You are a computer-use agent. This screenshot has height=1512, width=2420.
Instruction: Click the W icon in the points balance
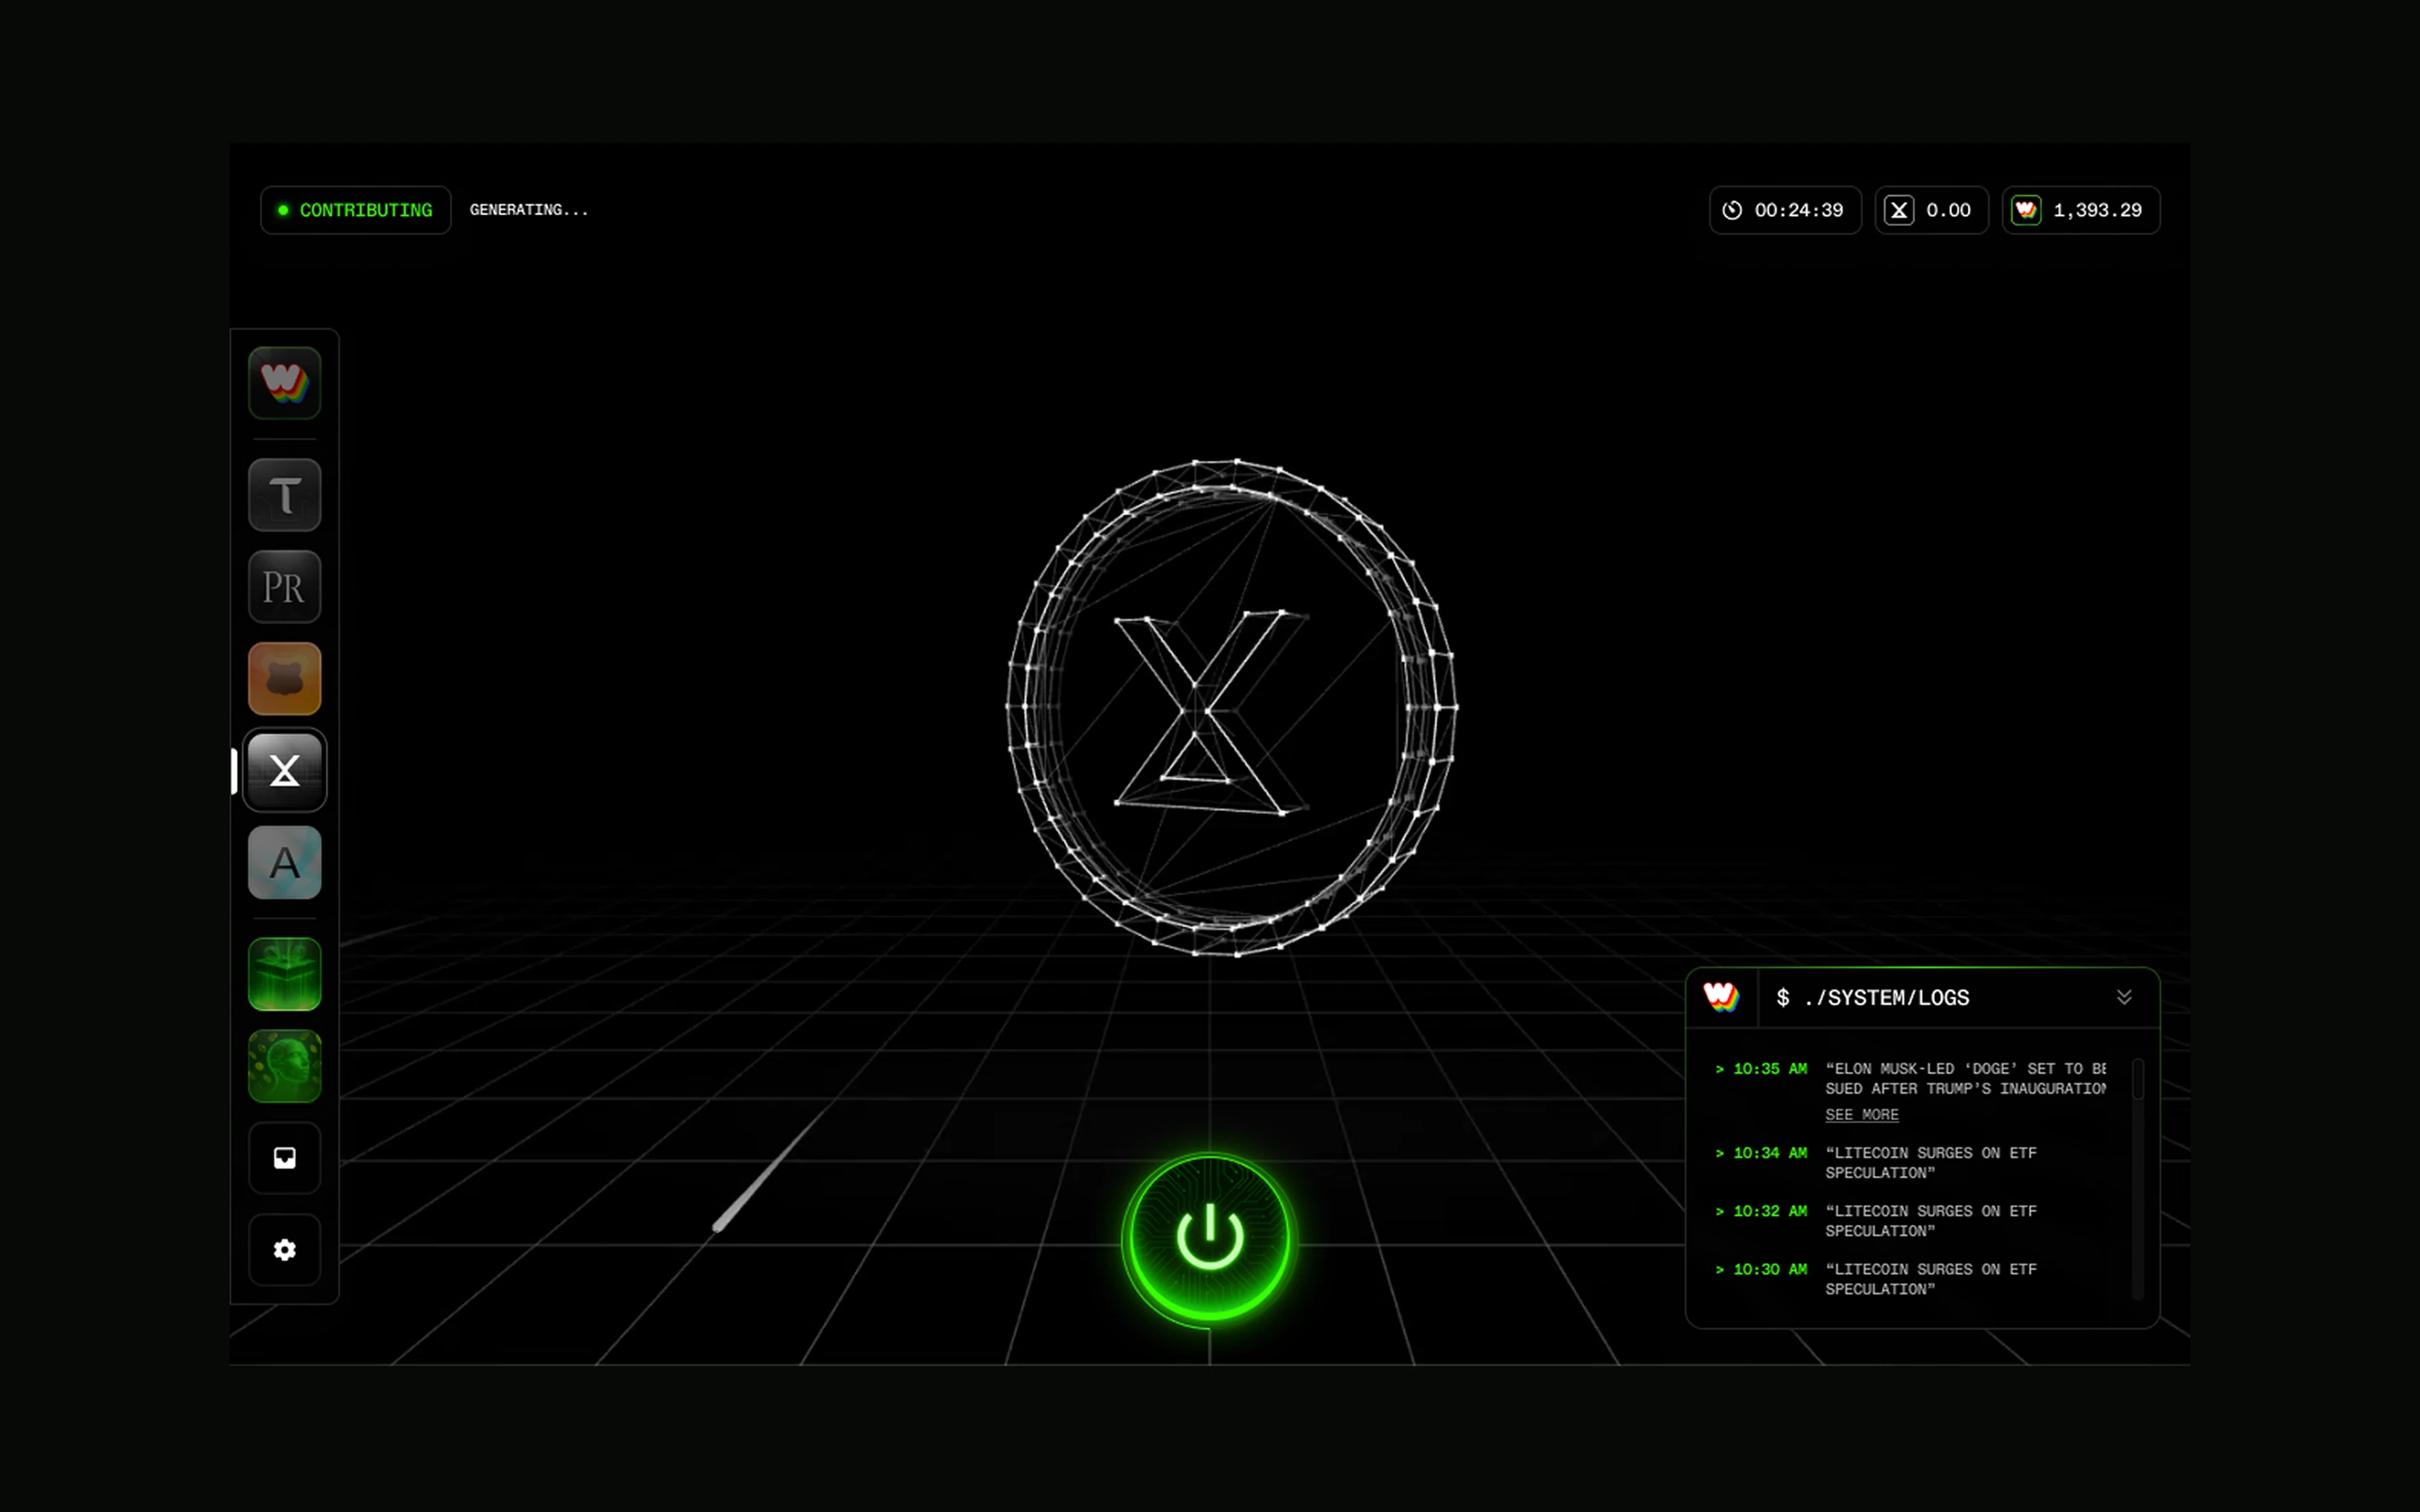click(2026, 210)
